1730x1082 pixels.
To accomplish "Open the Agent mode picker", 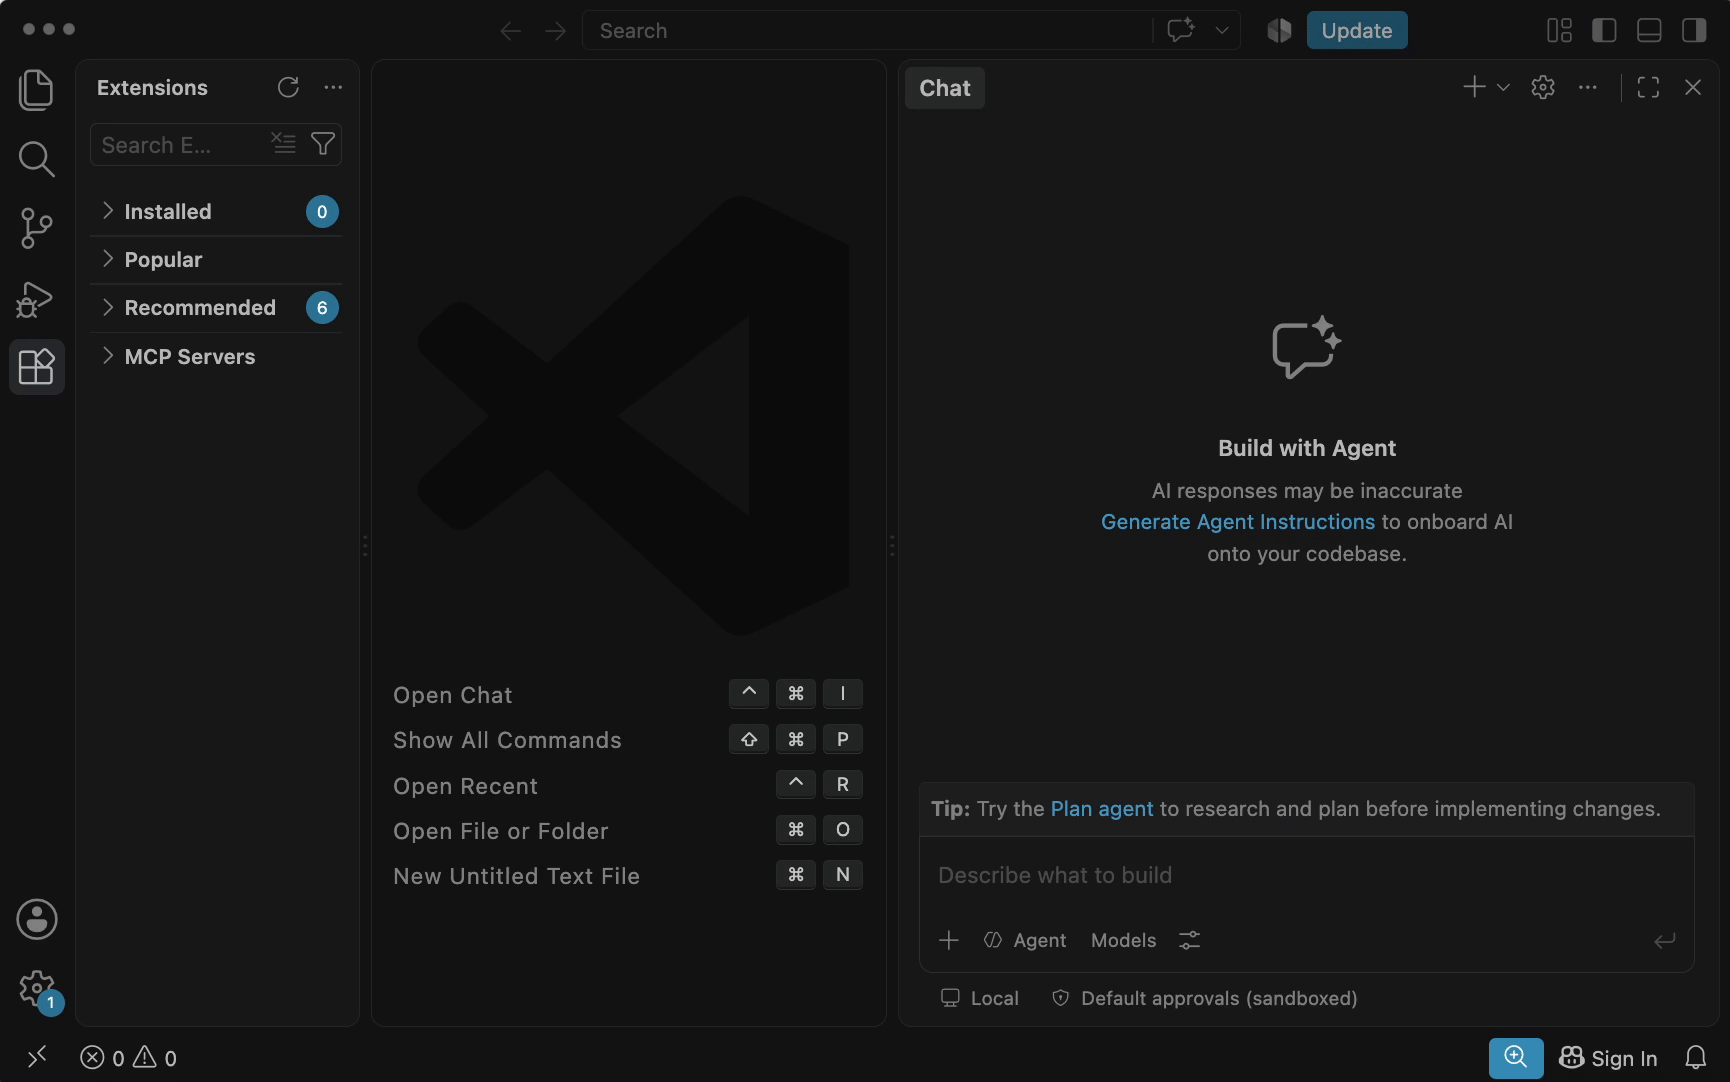I will pyautogui.click(x=1025, y=940).
